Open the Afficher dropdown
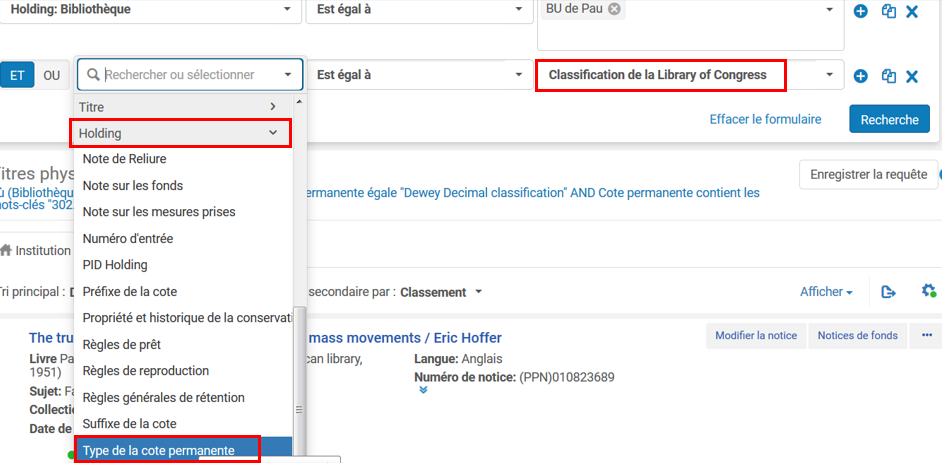 point(826,292)
